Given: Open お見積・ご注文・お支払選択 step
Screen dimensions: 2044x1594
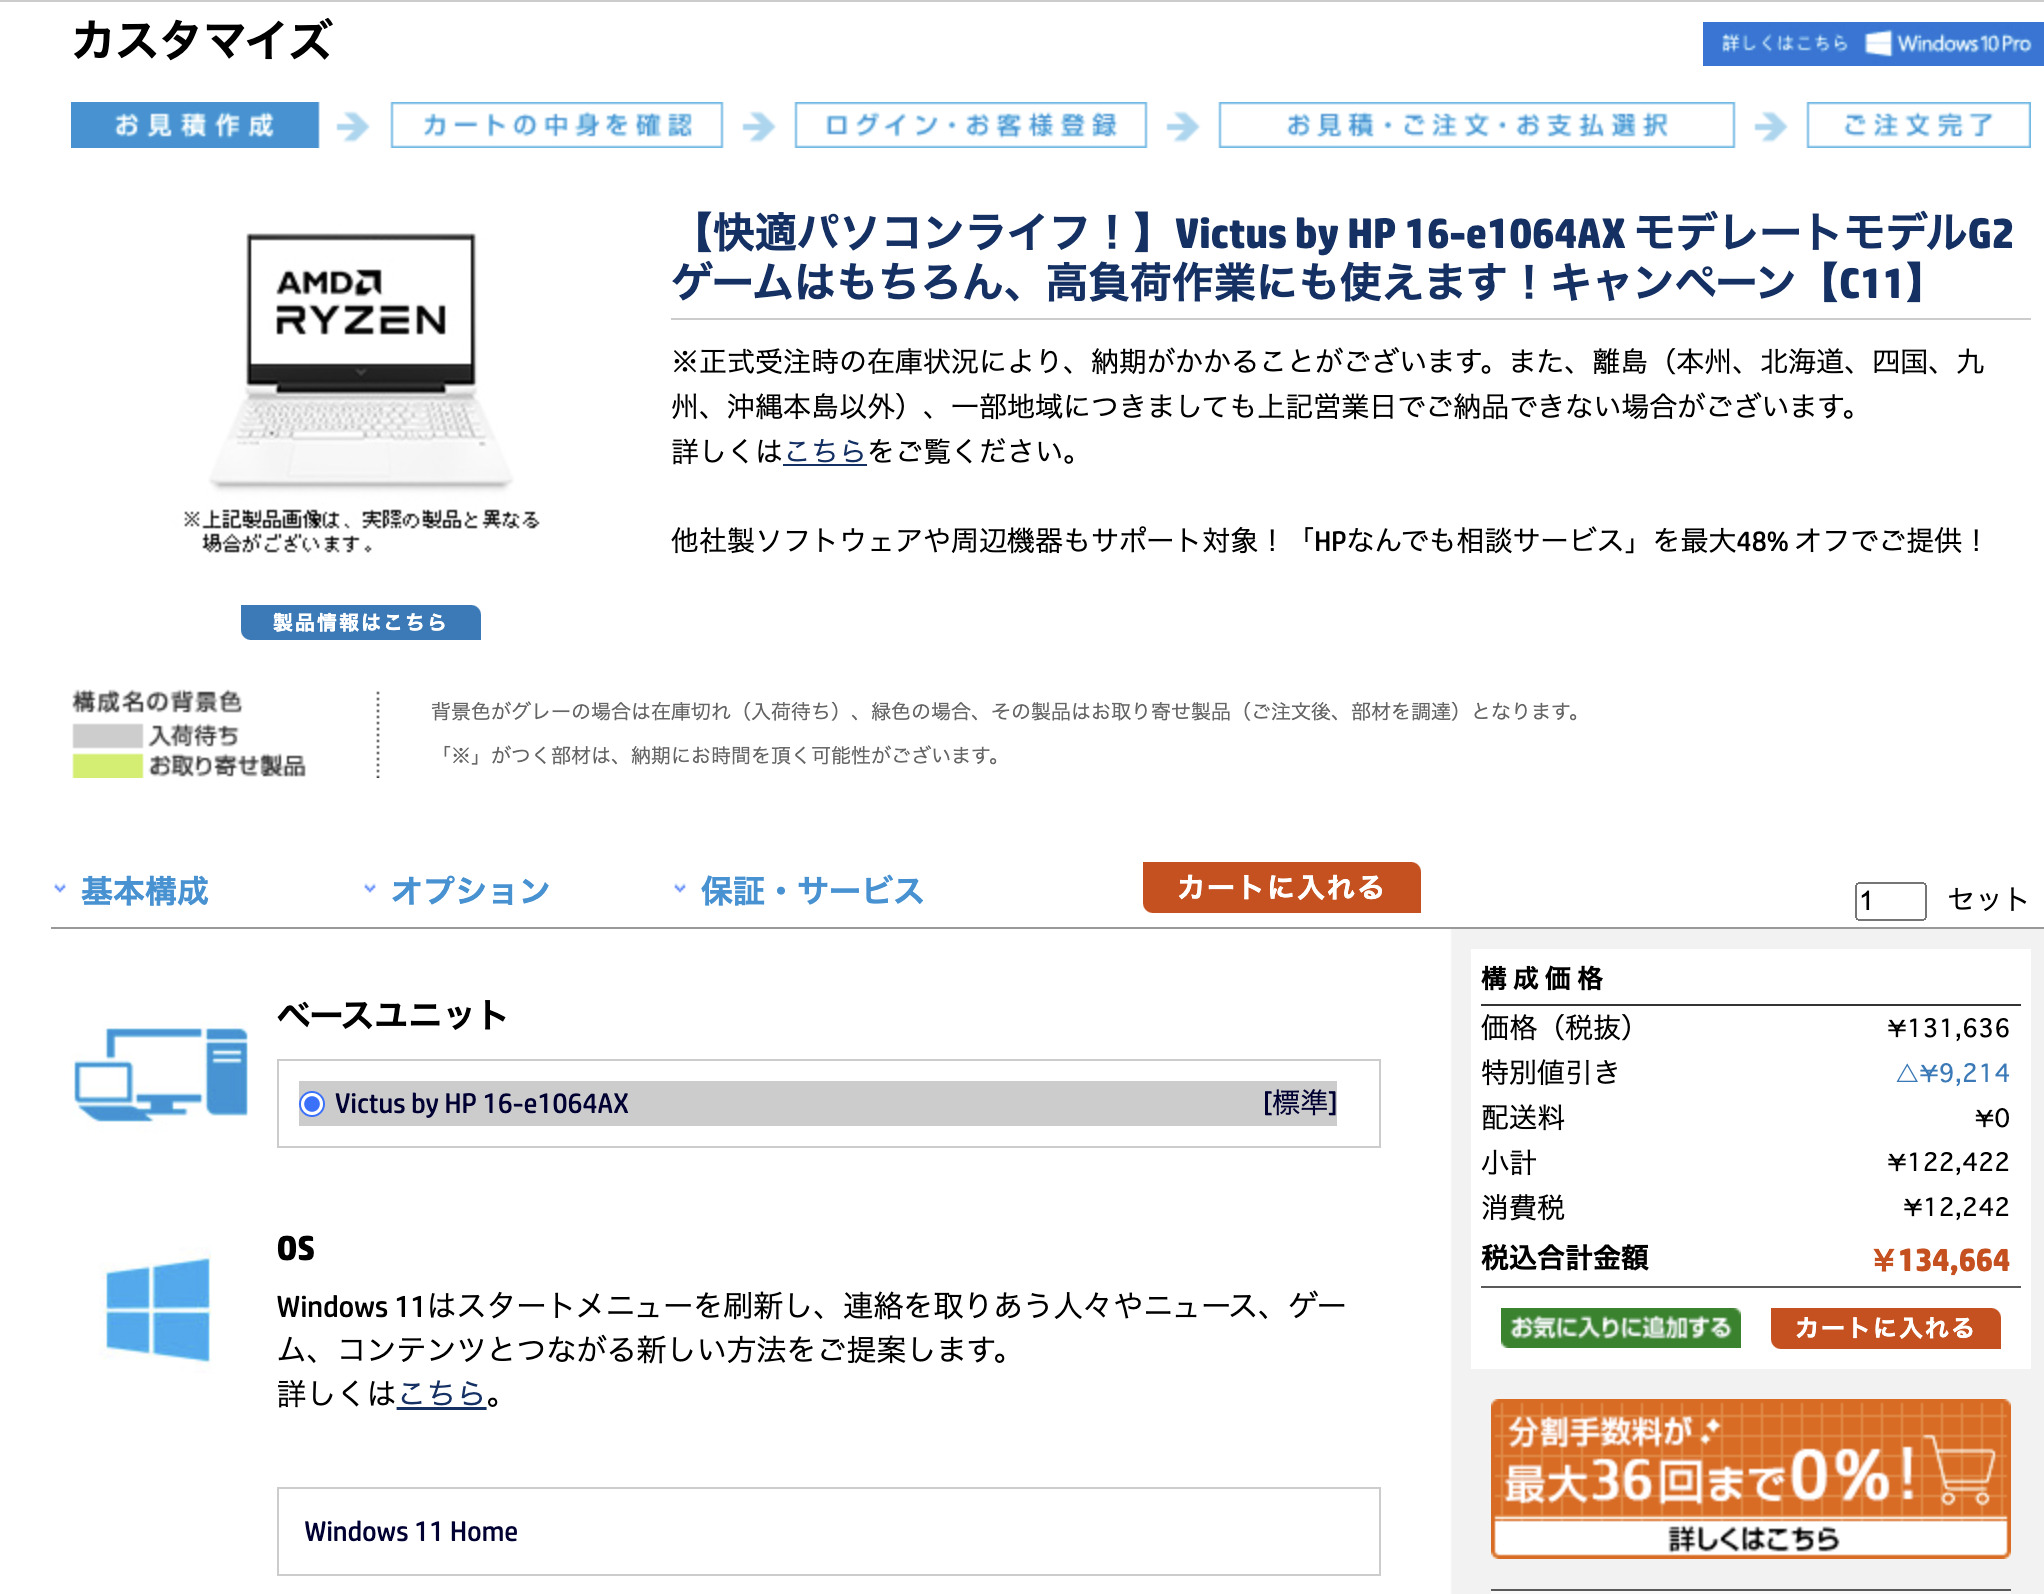Looking at the screenshot, I should (x=1476, y=125).
